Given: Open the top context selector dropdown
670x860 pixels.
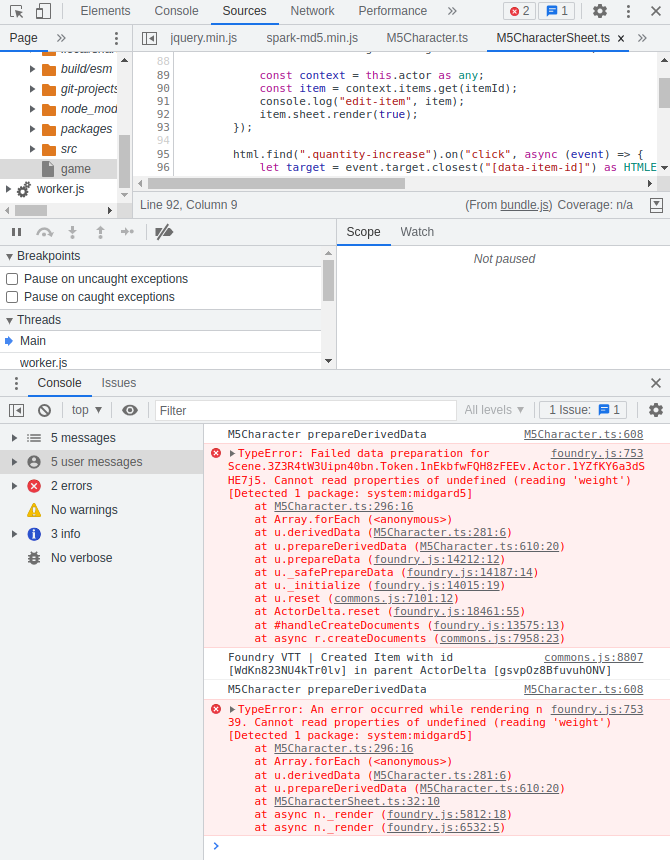Looking at the screenshot, I should click(x=87, y=410).
